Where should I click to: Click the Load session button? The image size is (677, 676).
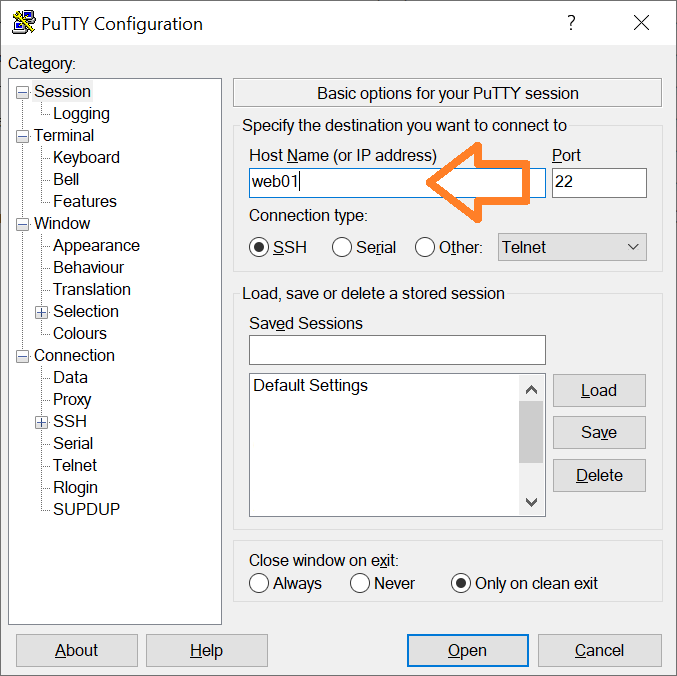pos(599,390)
